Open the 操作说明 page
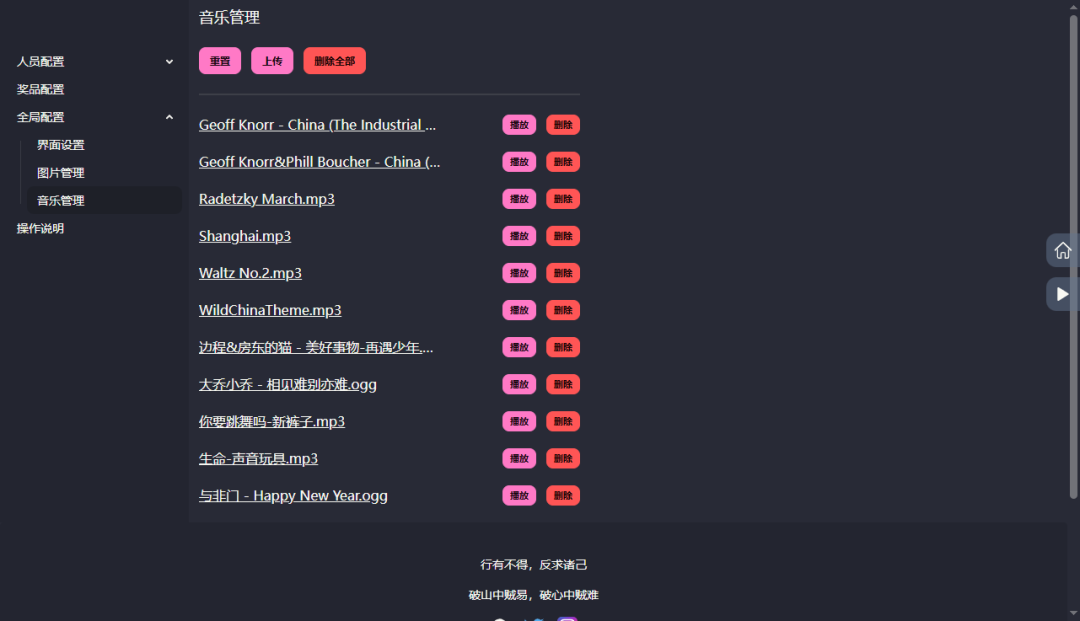This screenshot has width=1080, height=621. pos(40,228)
